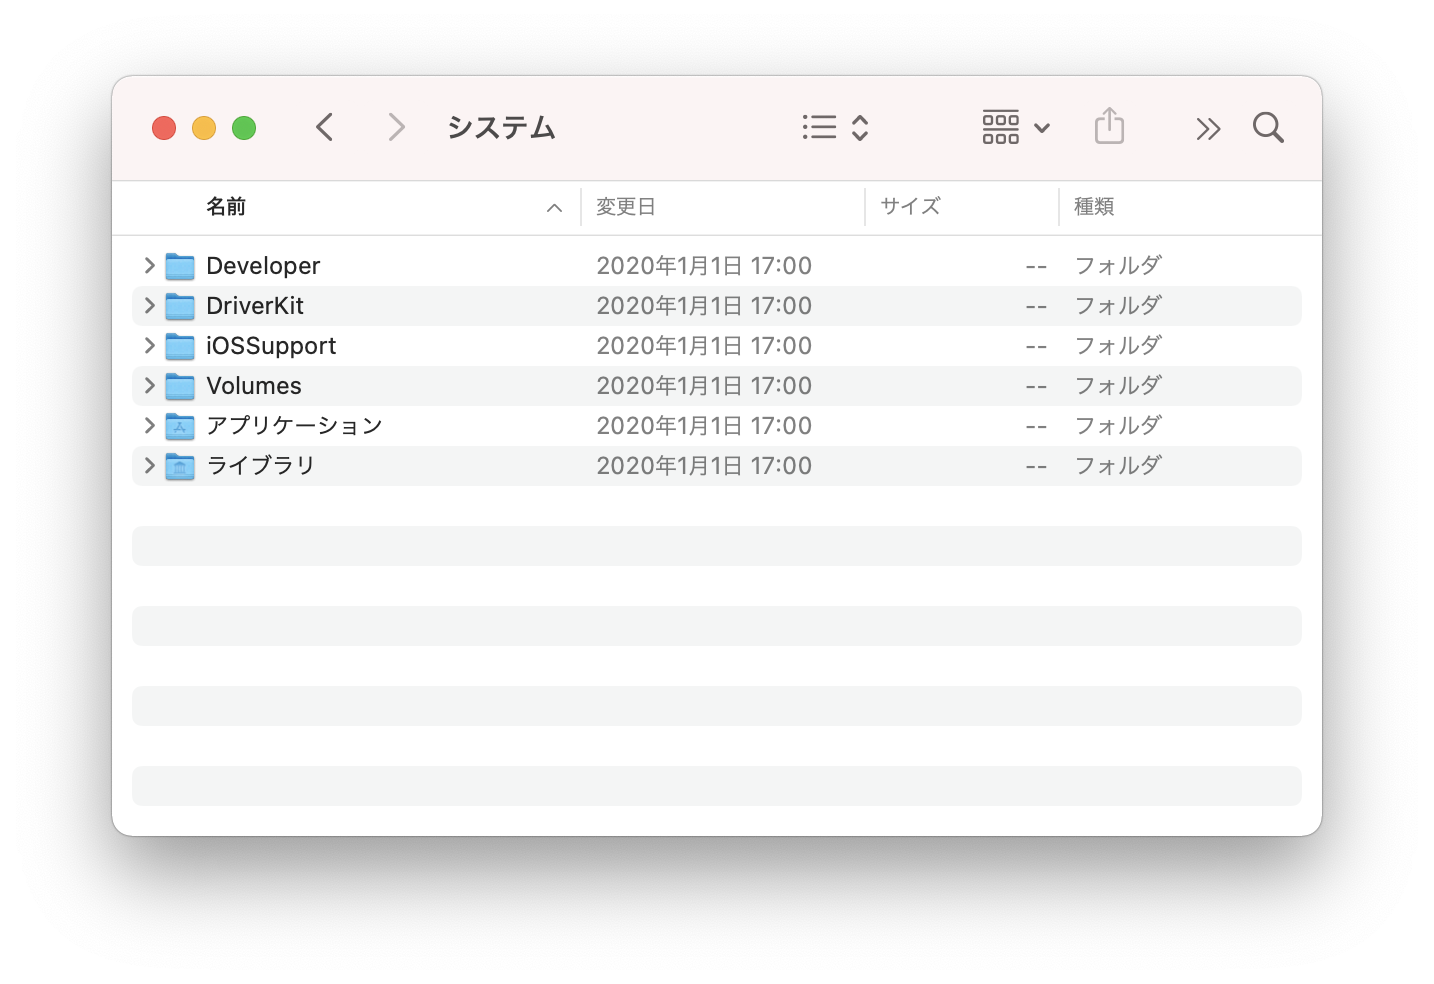This screenshot has height=984, width=1434.
Task: Expand the Volumes folder disclosure triangle
Action: 148,385
